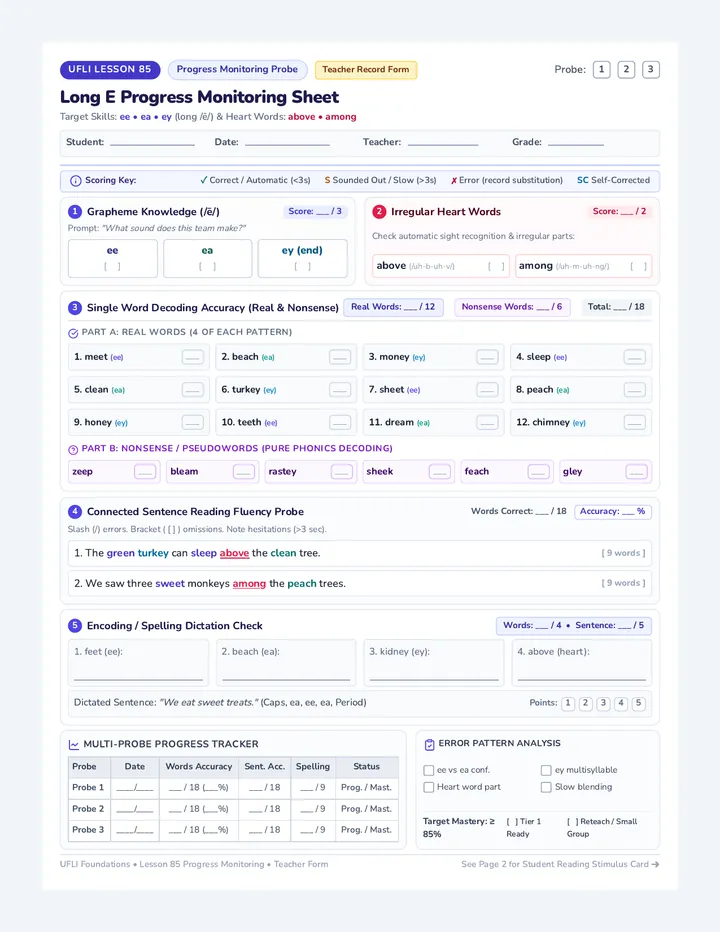Select Probe number 2 box

pyautogui.click(x=626, y=70)
